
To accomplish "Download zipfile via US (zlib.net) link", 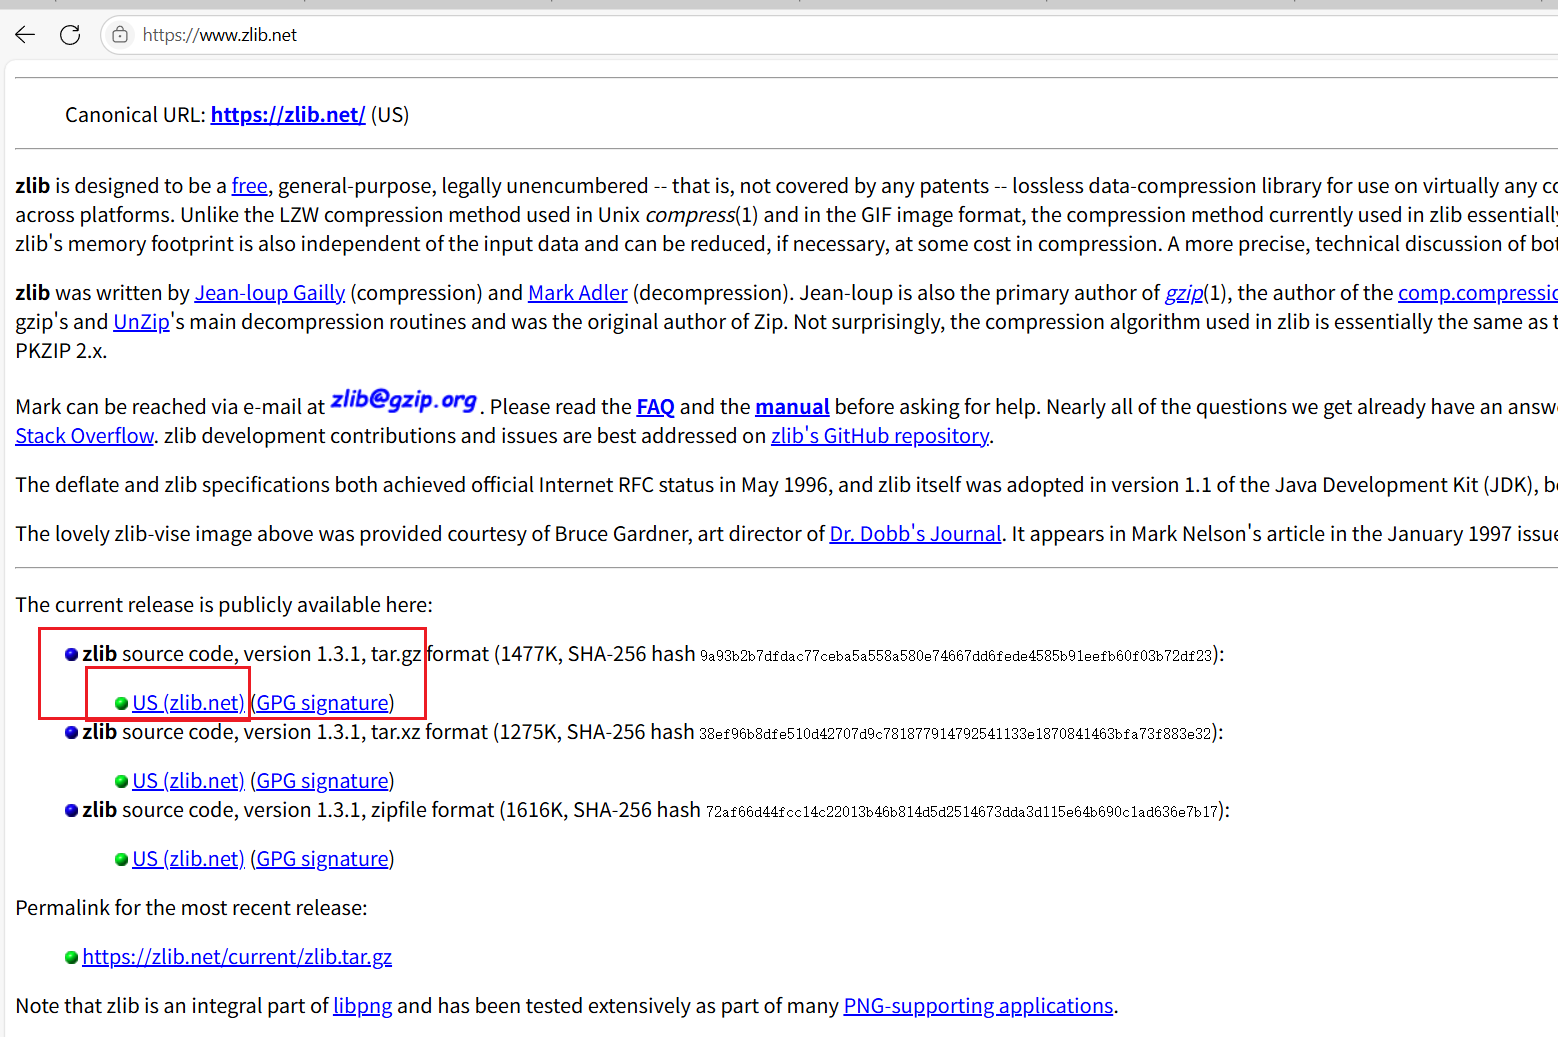I will pyautogui.click(x=188, y=859).
